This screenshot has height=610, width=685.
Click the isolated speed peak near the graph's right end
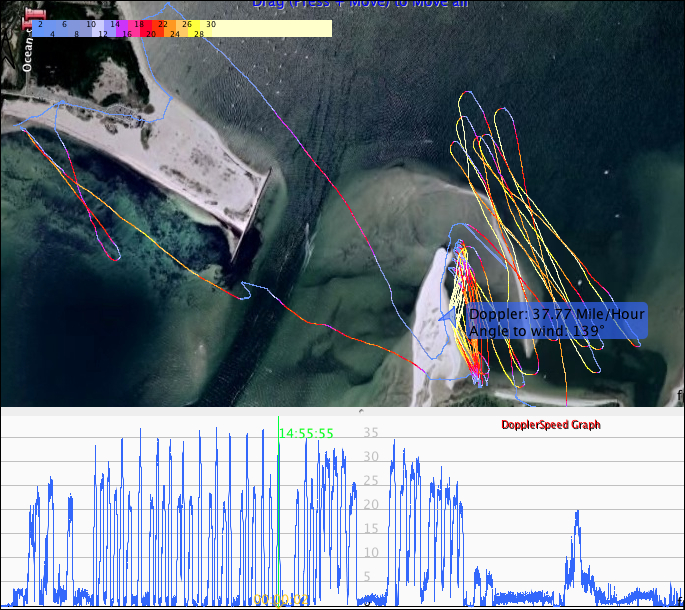[577, 515]
